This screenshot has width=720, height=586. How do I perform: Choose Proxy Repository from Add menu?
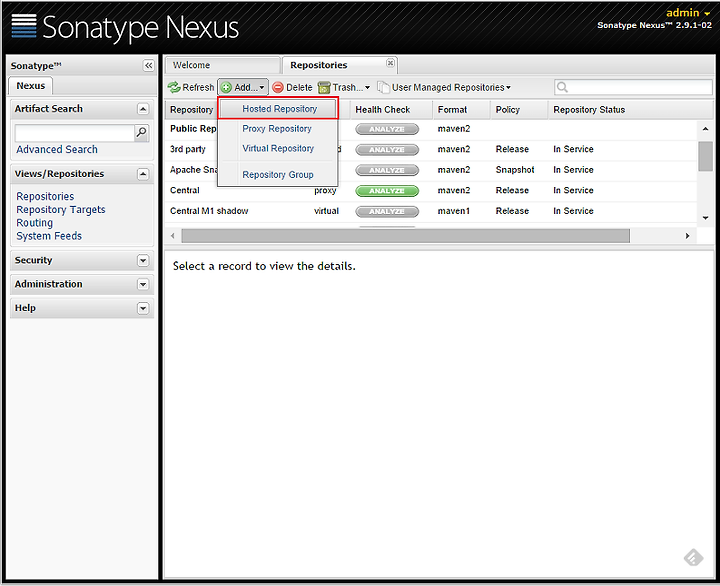tap(277, 129)
